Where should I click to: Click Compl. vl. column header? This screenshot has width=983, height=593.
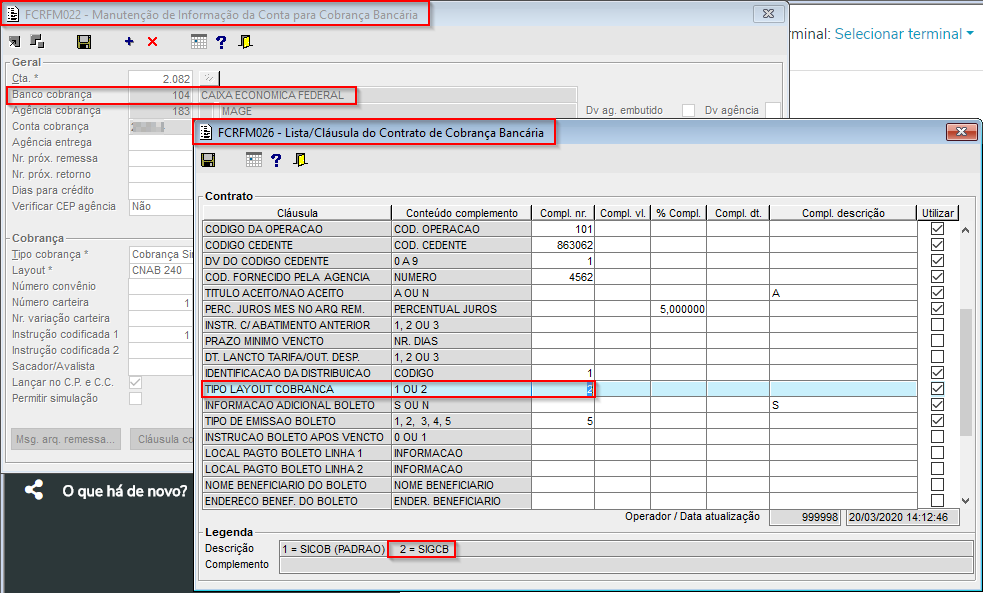pyautogui.click(x=623, y=213)
